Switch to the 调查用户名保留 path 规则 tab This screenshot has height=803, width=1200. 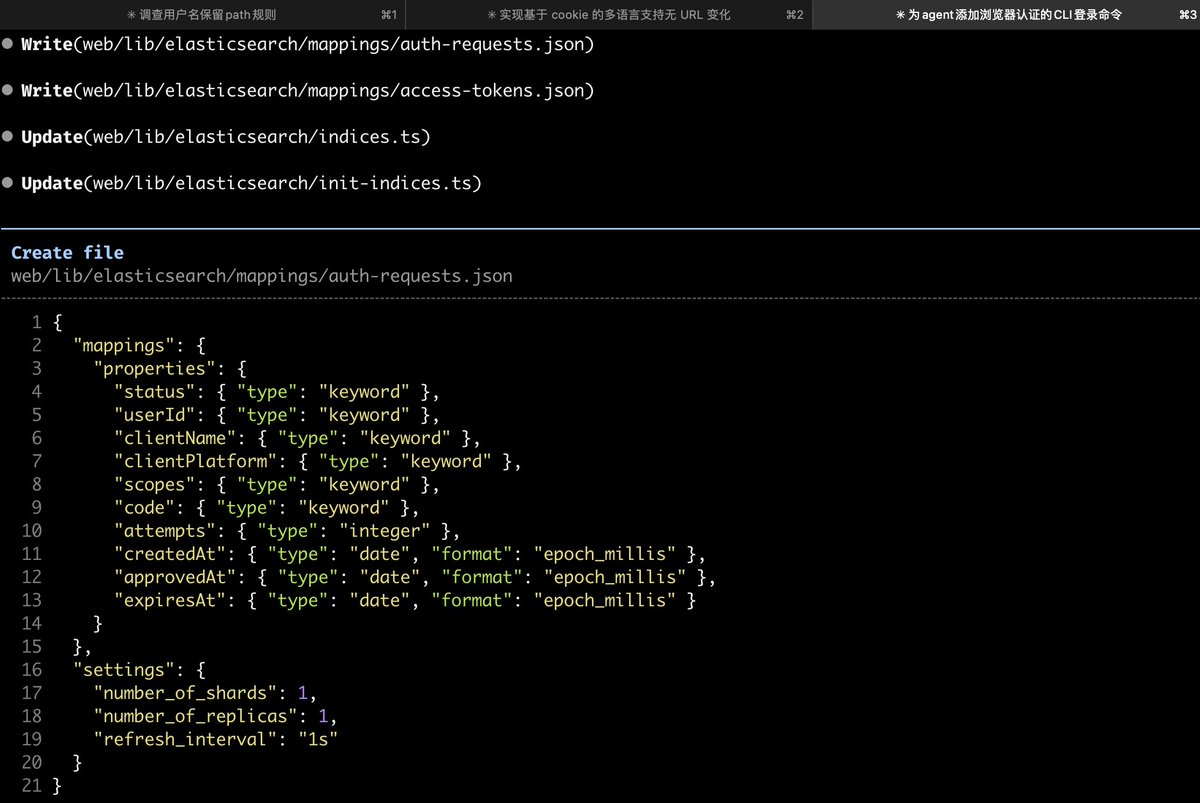pyautogui.click(x=202, y=15)
